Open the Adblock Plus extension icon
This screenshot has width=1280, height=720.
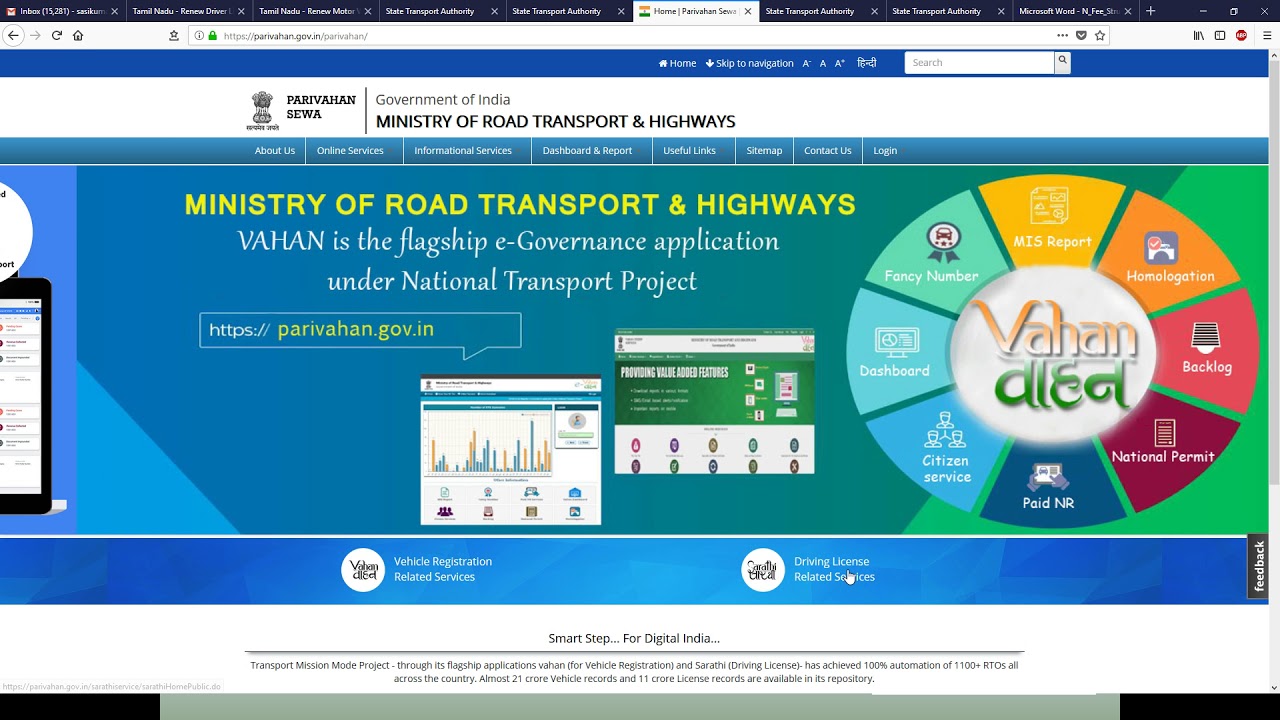tap(1241, 35)
